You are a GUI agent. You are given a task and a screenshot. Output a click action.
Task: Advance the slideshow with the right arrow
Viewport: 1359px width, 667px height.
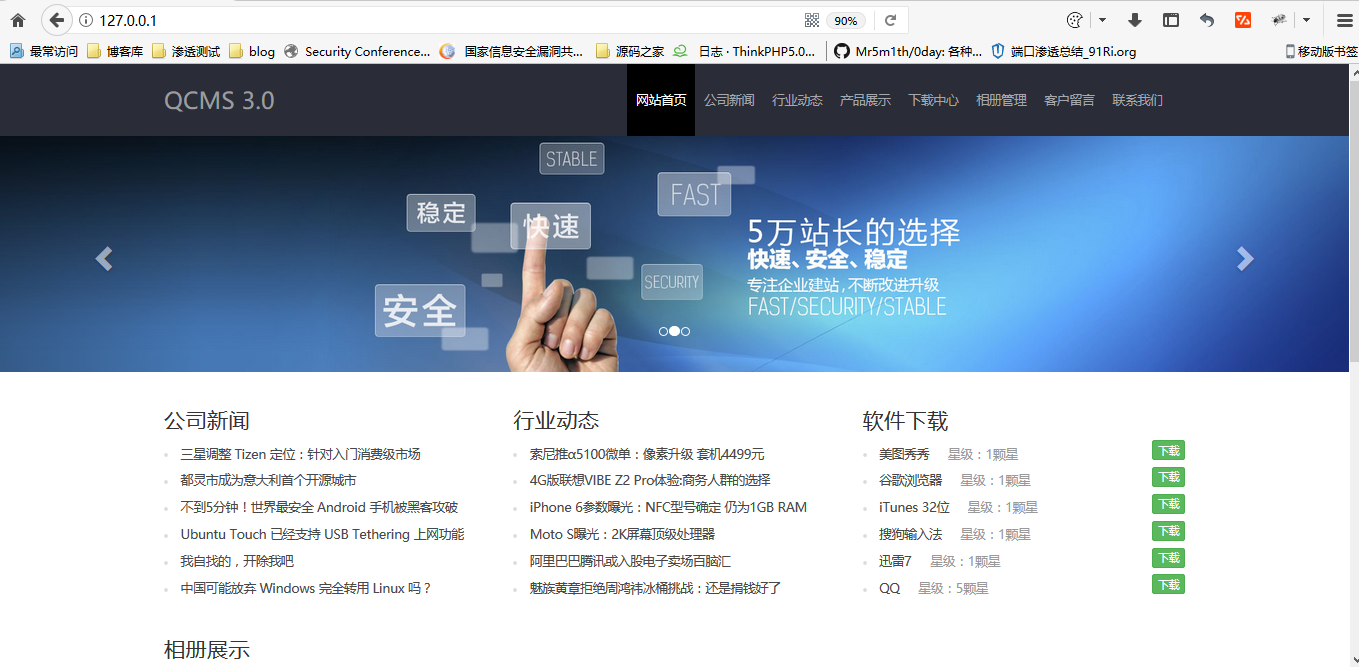pyautogui.click(x=1245, y=258)
